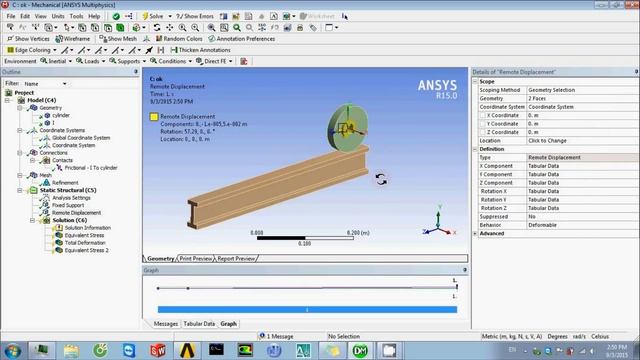Image resolution: width=640 pixels, height=360 pixels.
Task: Click the blue time bar in Graph
Action: [x=307, y=310]
